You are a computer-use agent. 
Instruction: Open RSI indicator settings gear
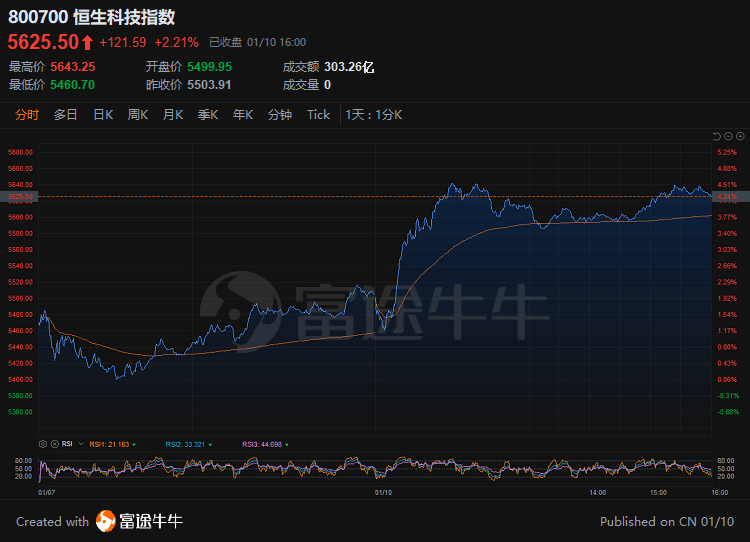pyautogui.click(x=43, y=443)
